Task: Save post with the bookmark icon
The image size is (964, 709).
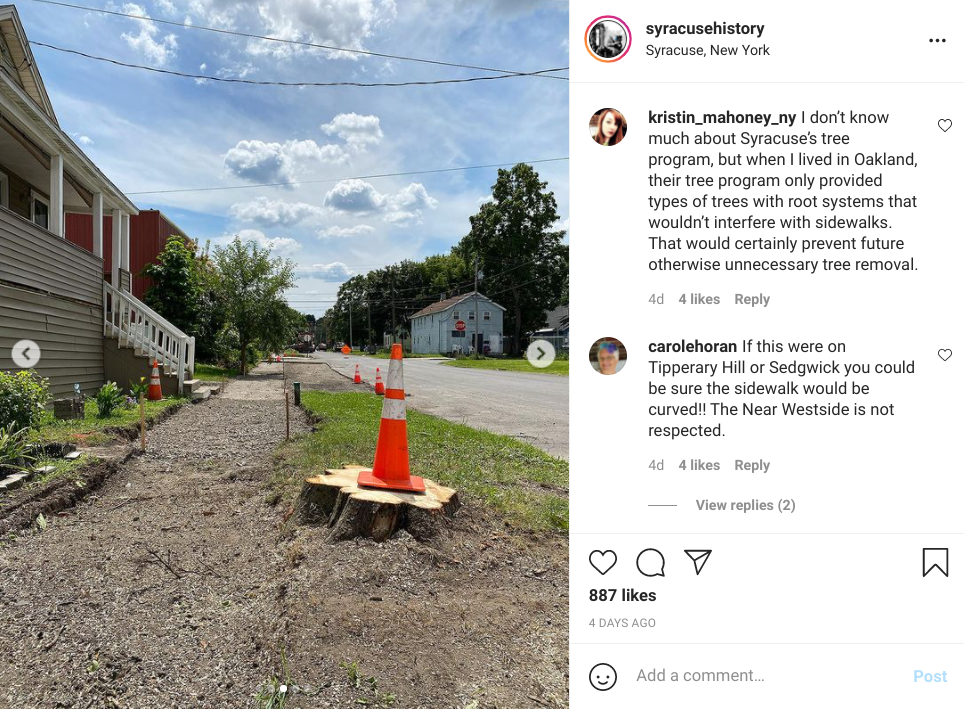Action: tap(935, 562)
